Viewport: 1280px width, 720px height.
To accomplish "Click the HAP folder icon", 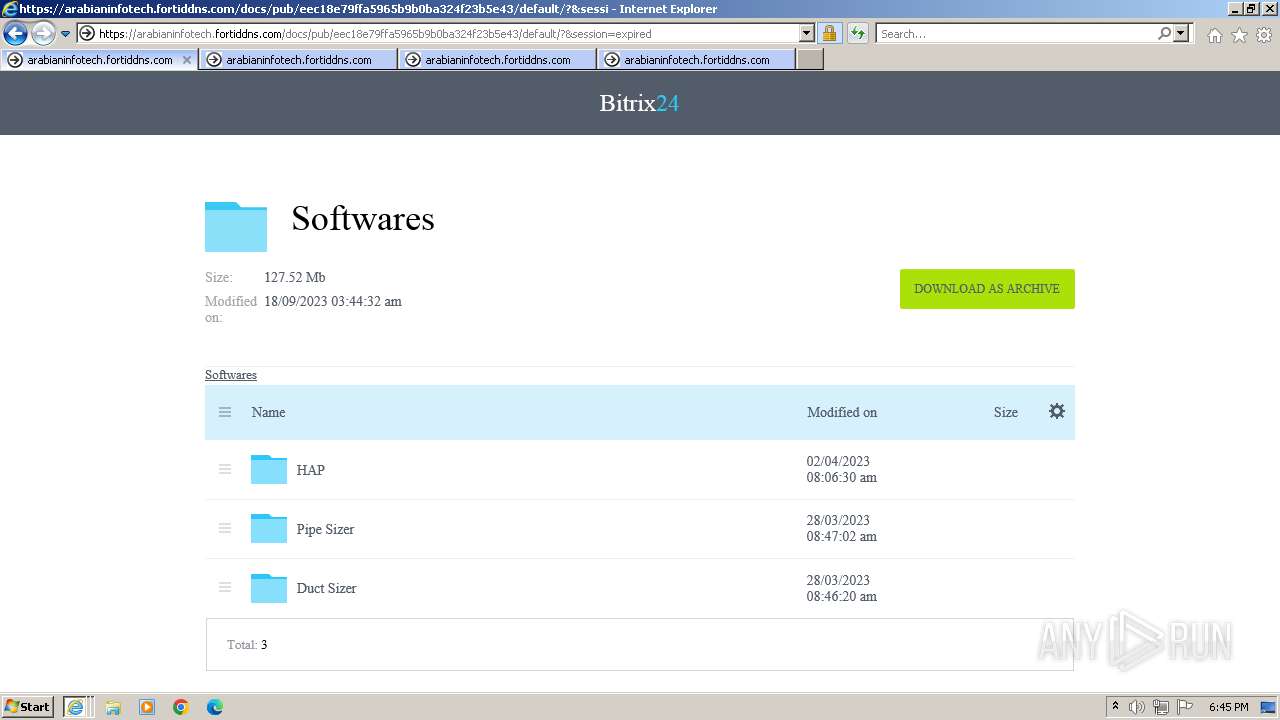I will pos(269,469).
